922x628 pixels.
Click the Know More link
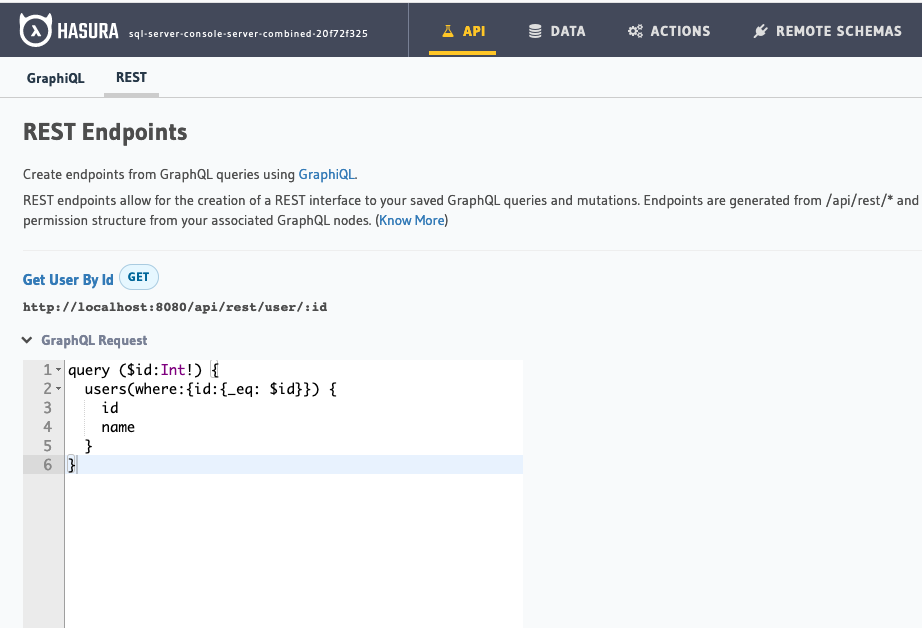tap(411, 220)
